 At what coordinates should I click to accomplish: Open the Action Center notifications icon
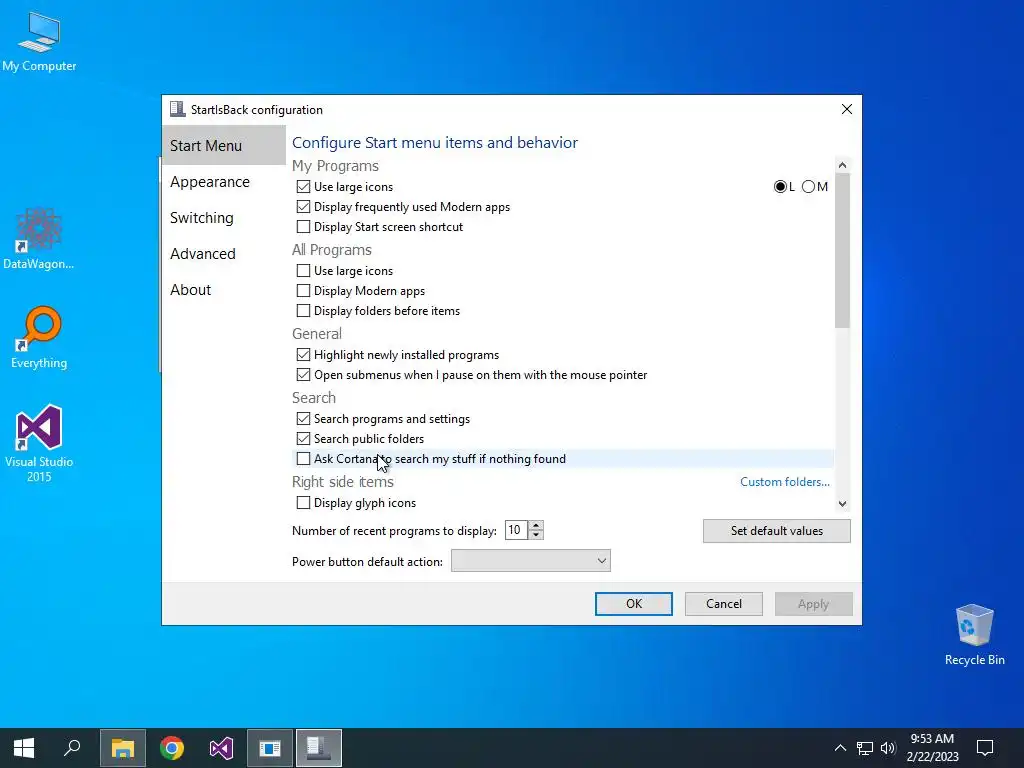[985, 748]
